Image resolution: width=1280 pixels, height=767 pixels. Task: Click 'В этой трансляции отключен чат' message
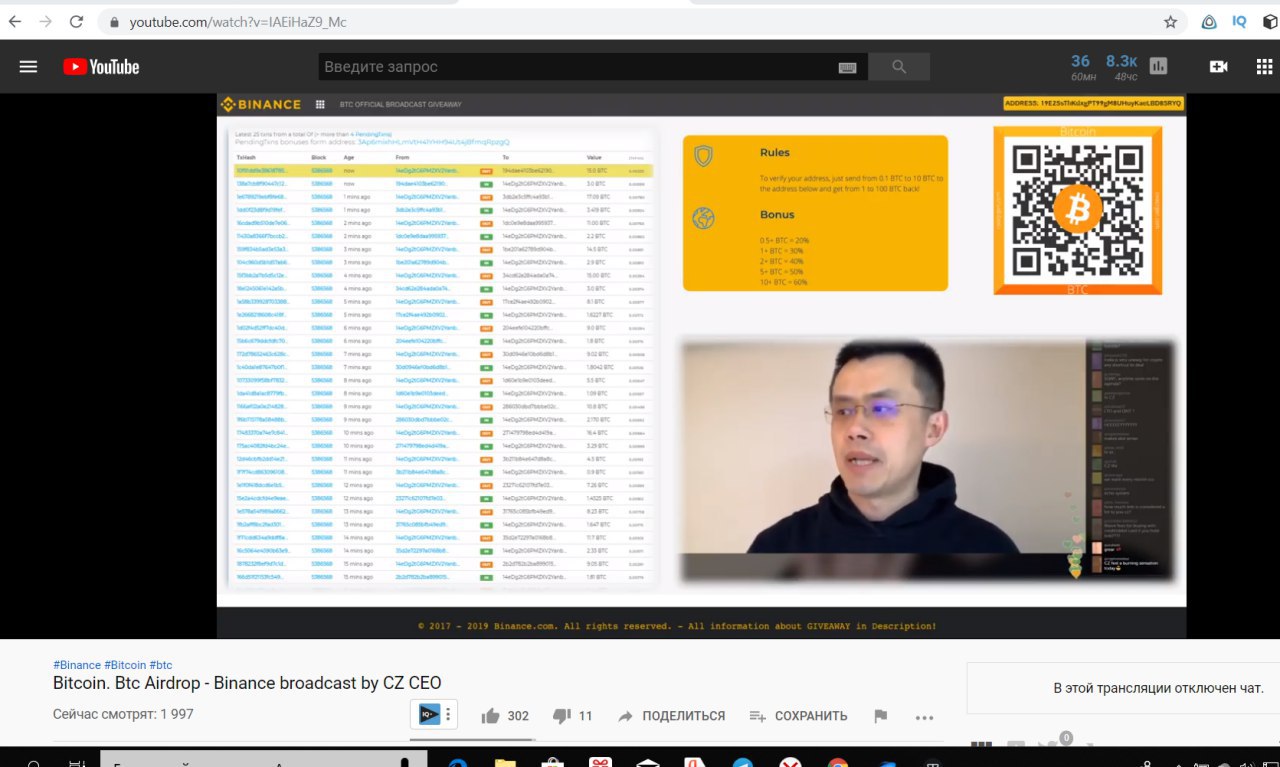(x=1159, y=689)
